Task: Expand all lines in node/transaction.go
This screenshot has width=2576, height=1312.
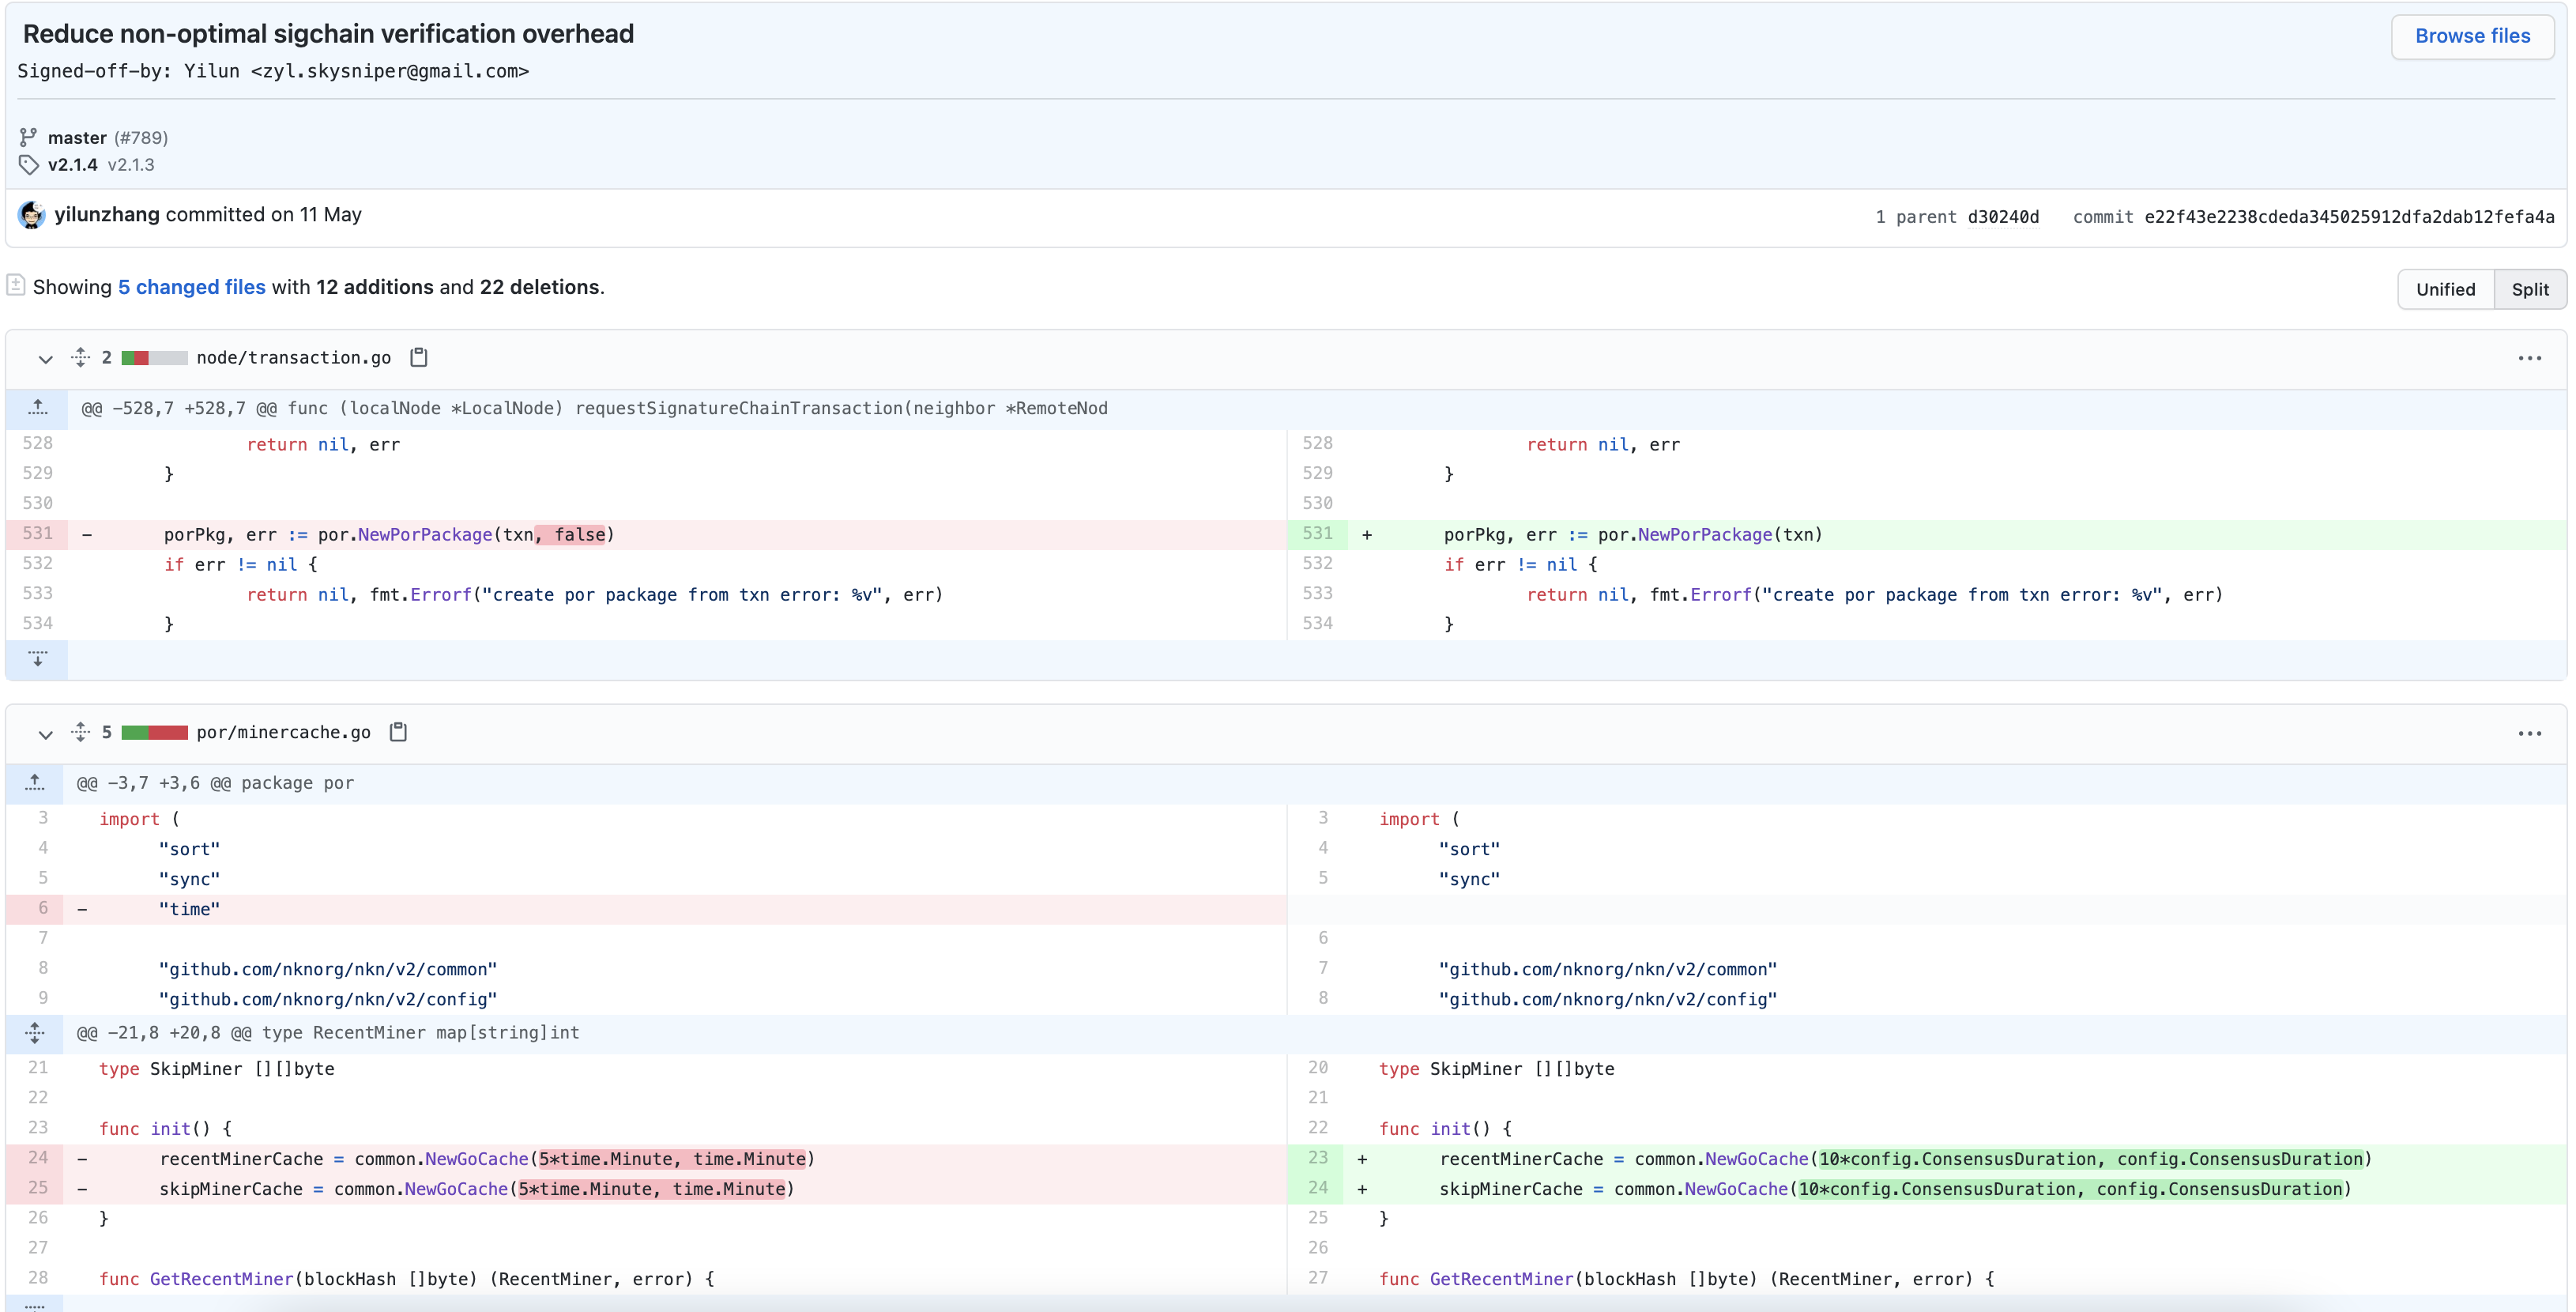Action: pos(81,357)
